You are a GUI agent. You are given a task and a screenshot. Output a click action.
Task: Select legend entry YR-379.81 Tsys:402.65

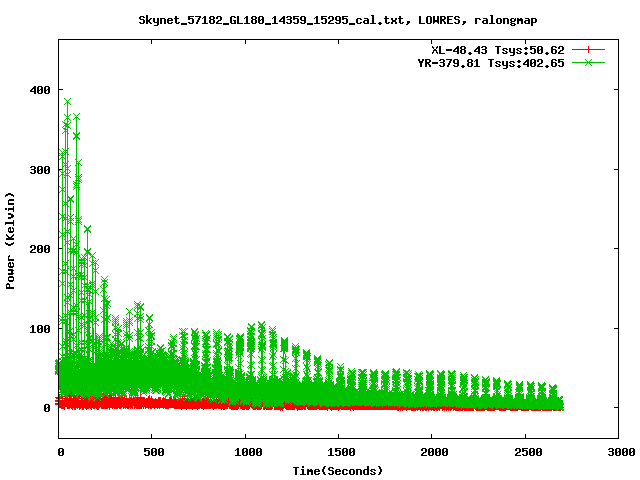tap(491, 63)
